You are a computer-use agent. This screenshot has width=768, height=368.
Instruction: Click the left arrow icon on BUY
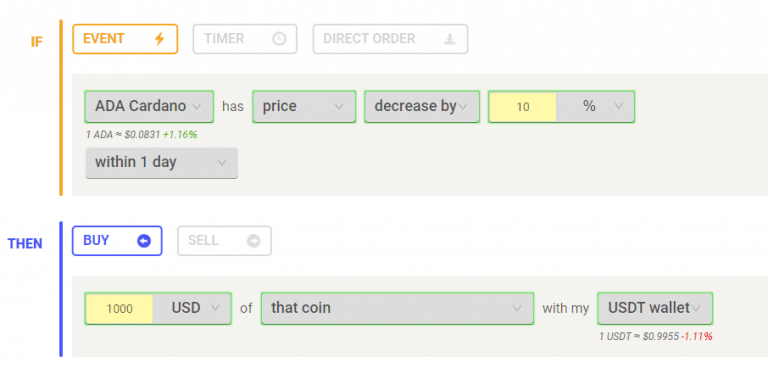(x=144, y=241)
